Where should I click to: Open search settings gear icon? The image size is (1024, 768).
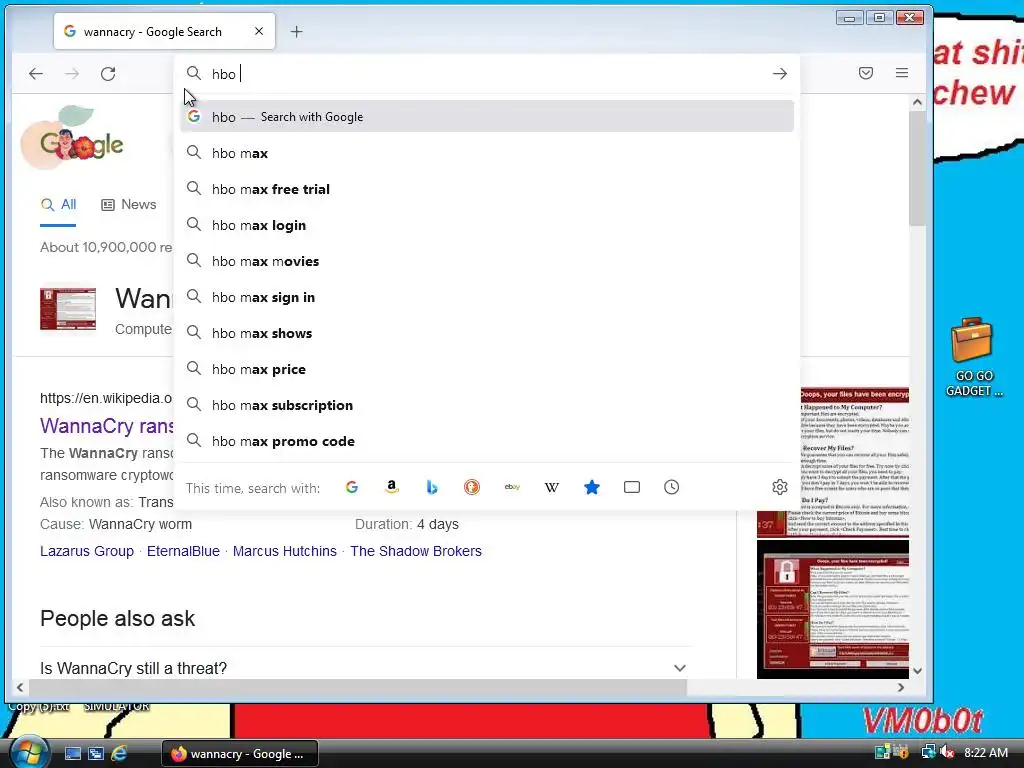click(x=780, y=487)
